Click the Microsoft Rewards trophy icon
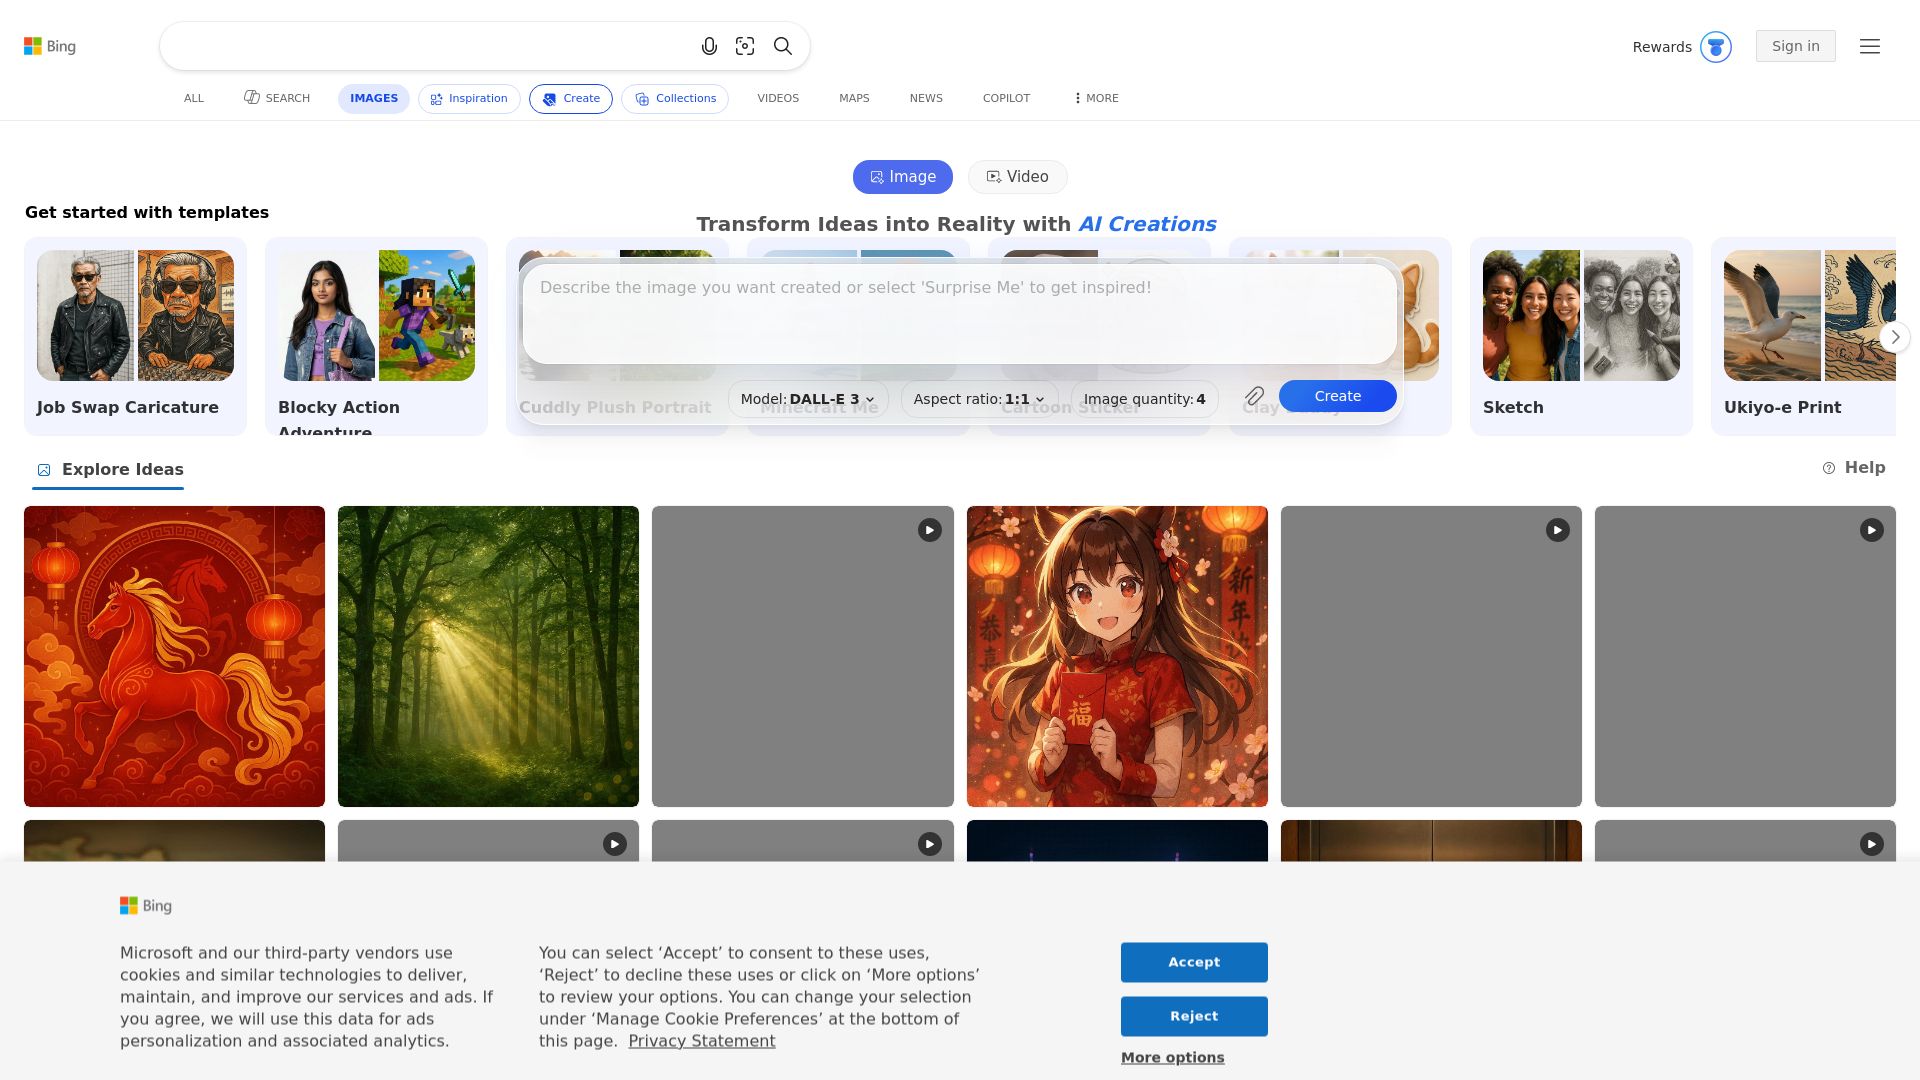The image size is (1920, 1080). click(x=1716, y=46)
